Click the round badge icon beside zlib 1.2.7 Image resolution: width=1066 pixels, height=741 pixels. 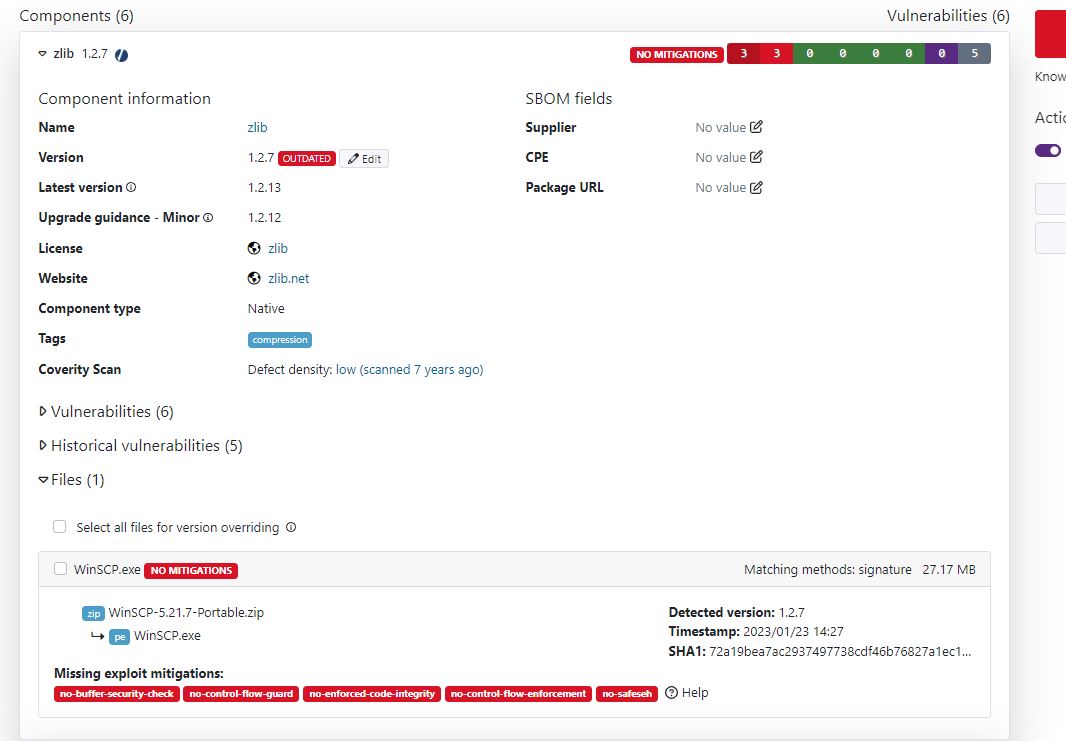[121, 55]
